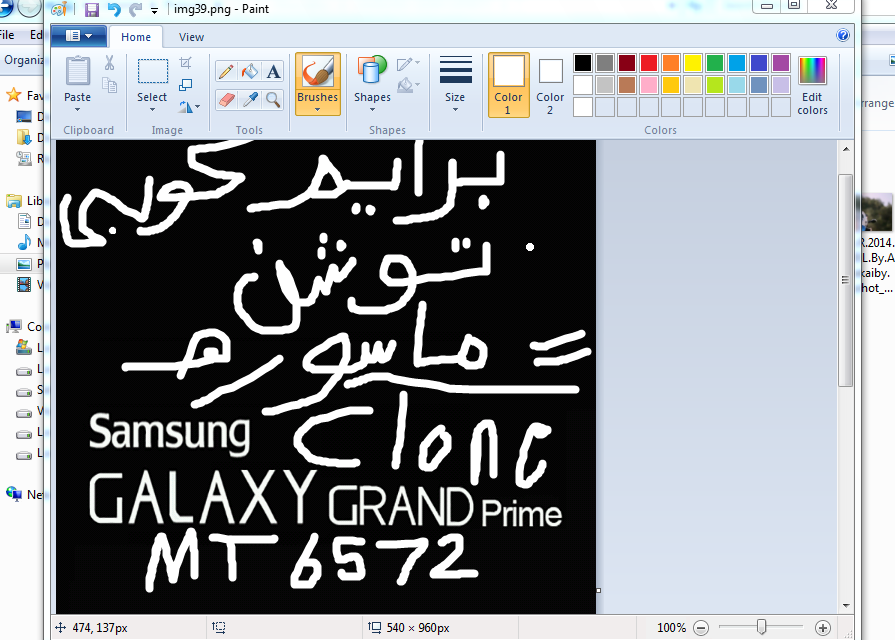The image size is (895, 640).
Task: Expand the Rotate or flip dropdown
Action: [190, 107]
